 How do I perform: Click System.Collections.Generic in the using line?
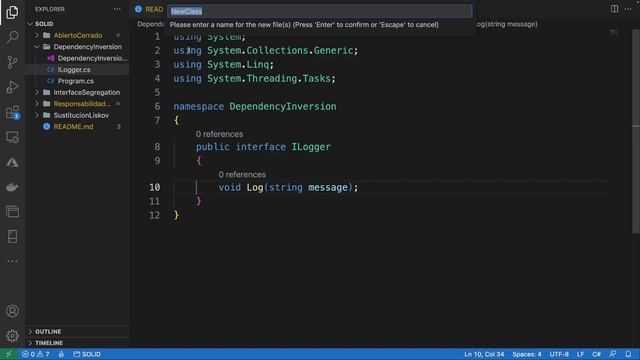pos(280,51)
